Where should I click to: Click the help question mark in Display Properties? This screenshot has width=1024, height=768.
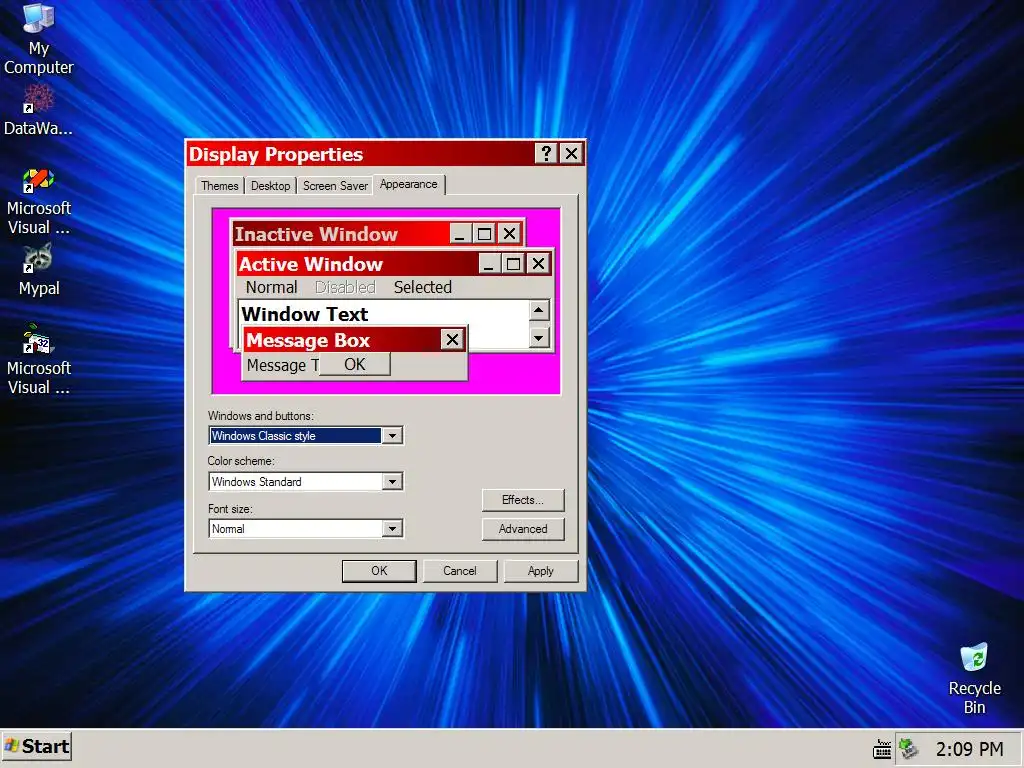tap(546, 153)
